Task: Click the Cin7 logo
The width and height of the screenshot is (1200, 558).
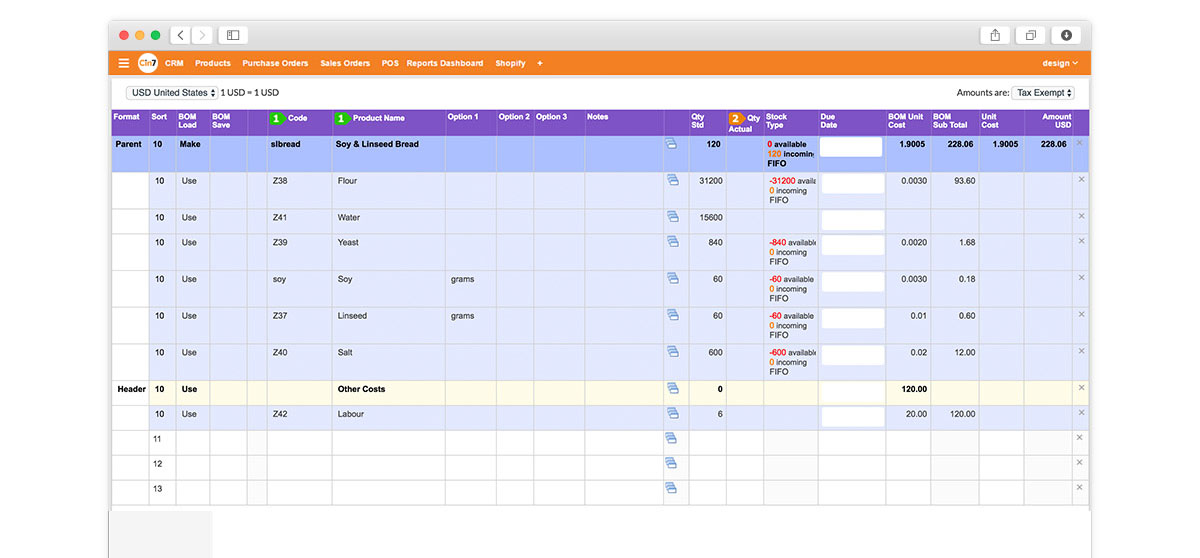Action: tap(148, 63)
